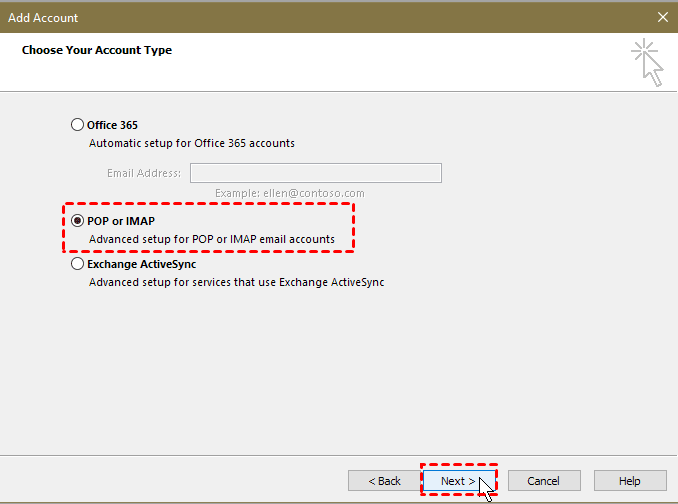Click the "Choose Your Account Type" heading
Image resolution: width=678 pixels, height=504 pixels.
pyautogui.click(x=97, y=50)
